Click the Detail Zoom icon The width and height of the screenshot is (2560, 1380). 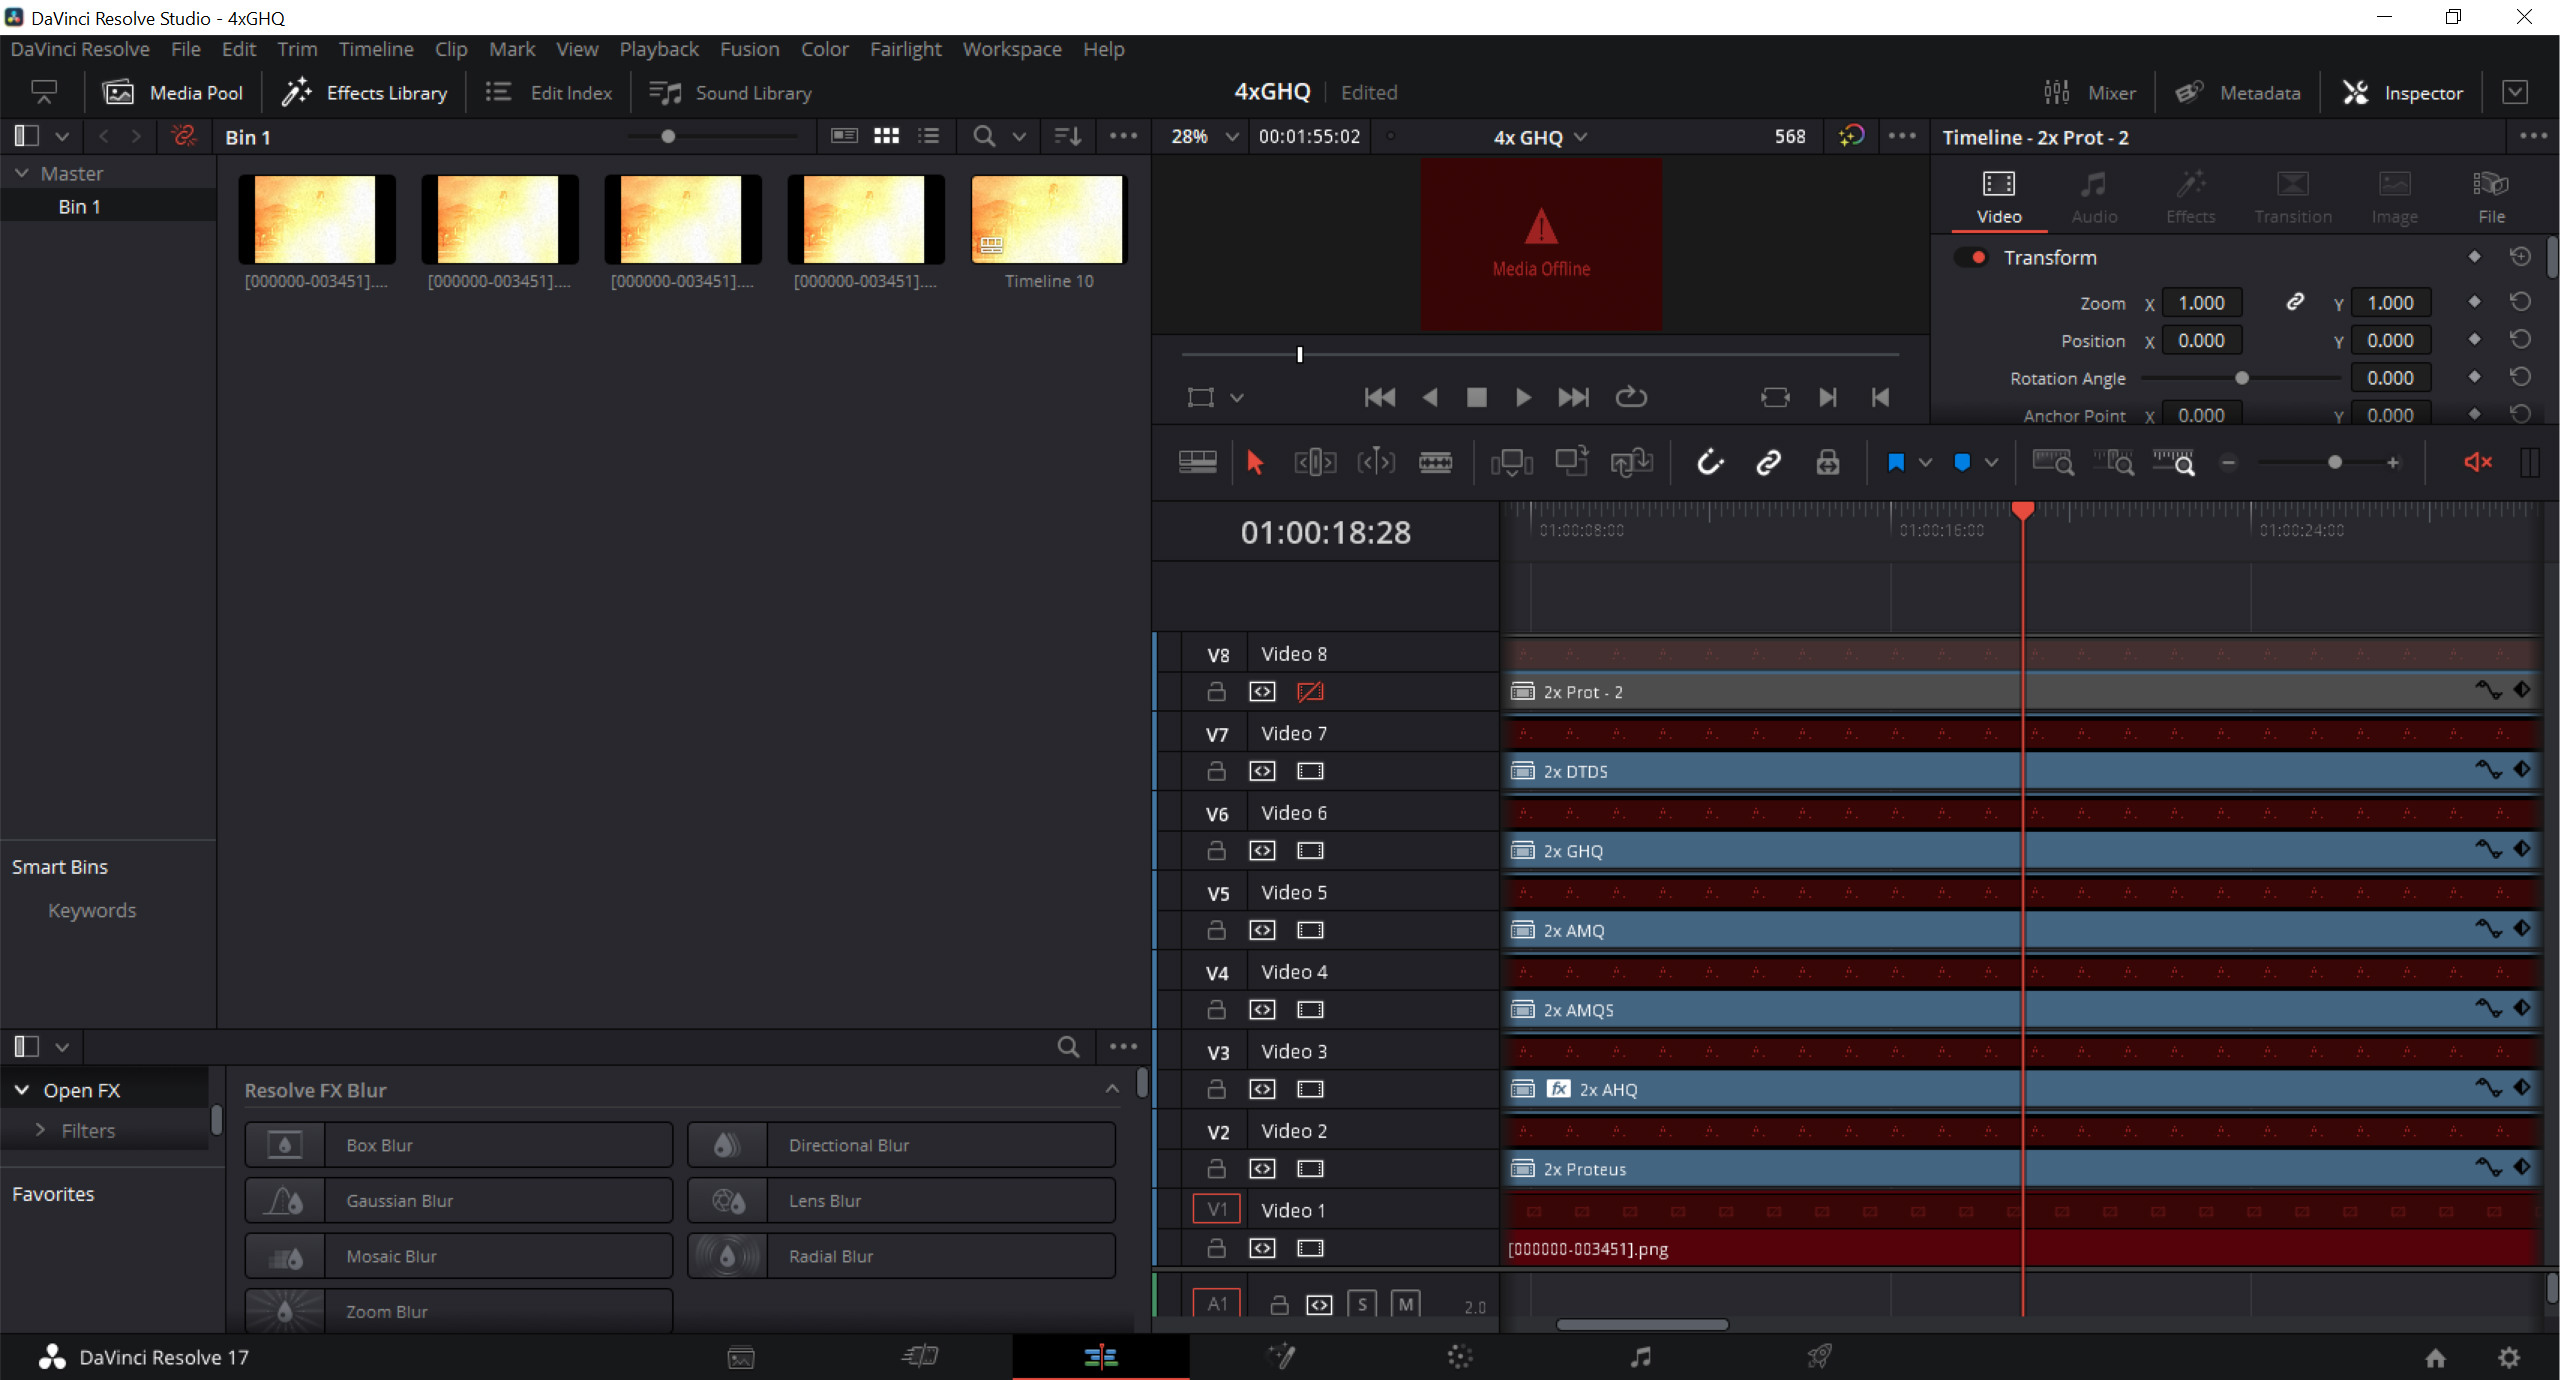click(x=2114, y=462)
